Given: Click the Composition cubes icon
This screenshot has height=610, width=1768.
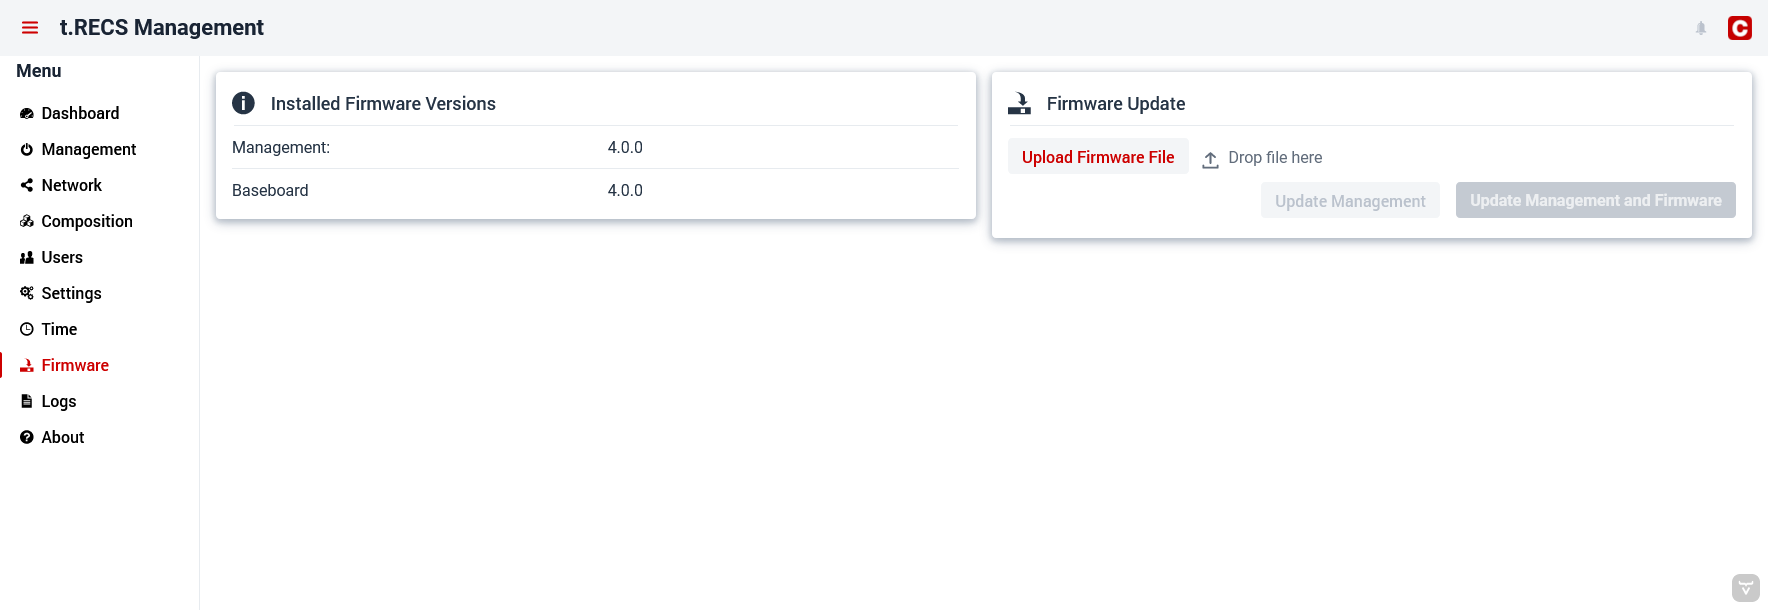Looking at the screenshot, I should tap(27, 222).
